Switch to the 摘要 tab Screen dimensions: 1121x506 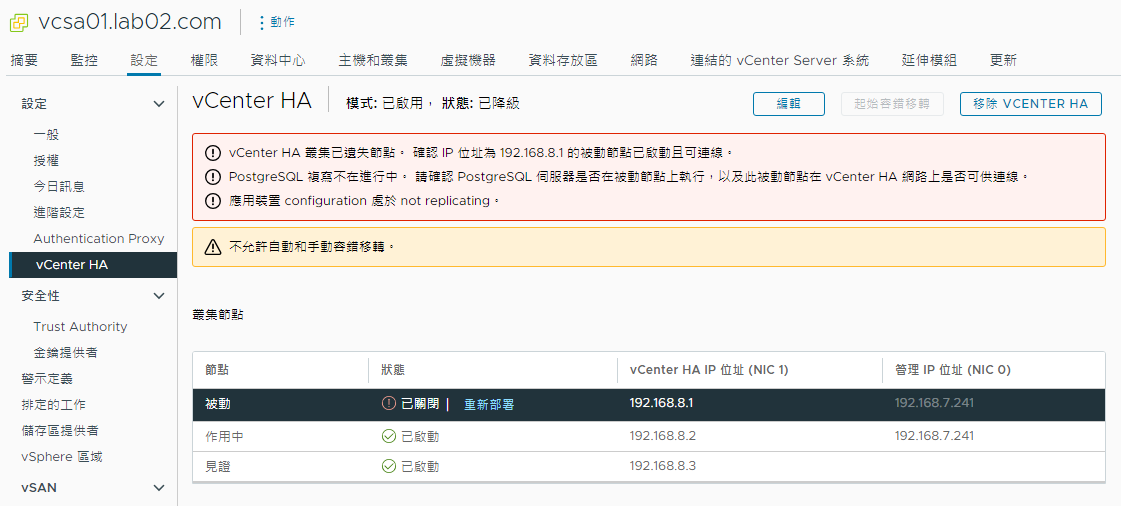click(24, 60)
